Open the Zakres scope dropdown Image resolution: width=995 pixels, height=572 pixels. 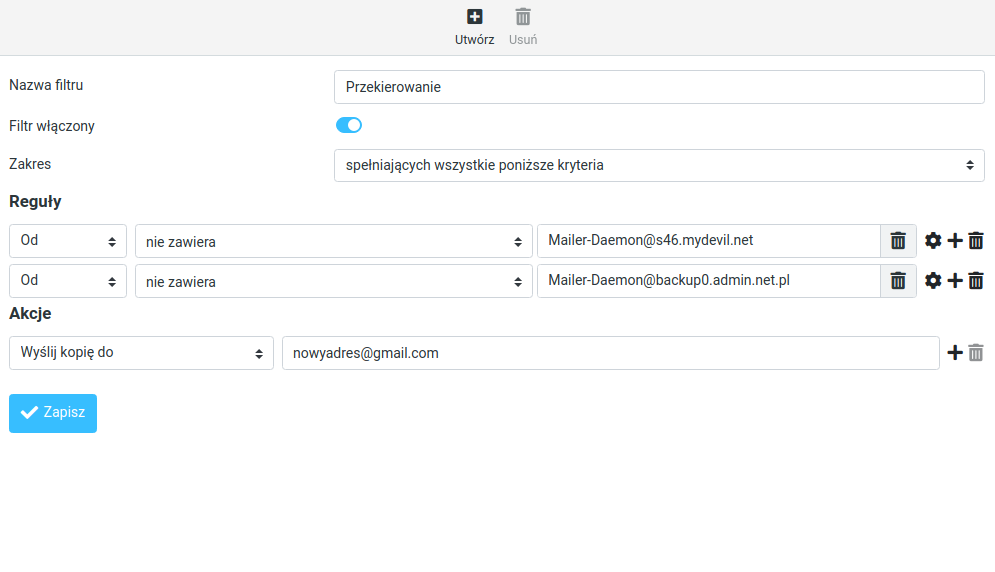pyautogui.click(x=659, y=165)
